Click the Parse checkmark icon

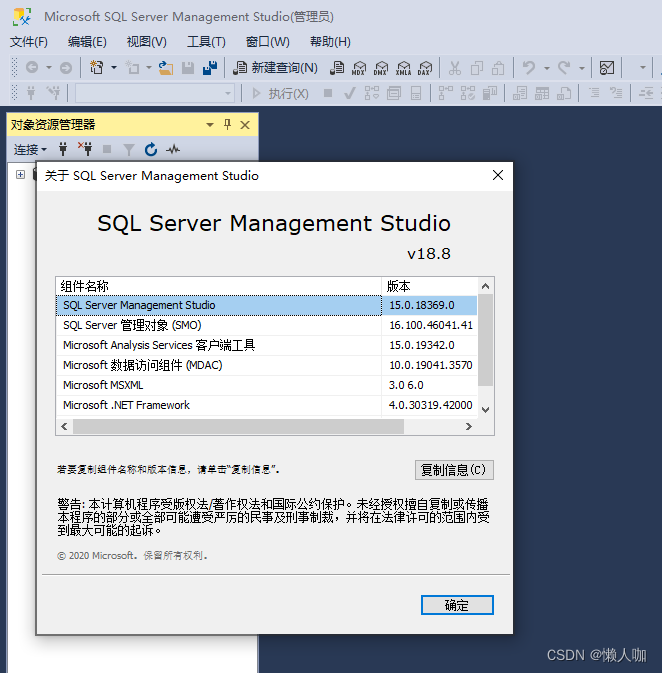coord(350,93)
